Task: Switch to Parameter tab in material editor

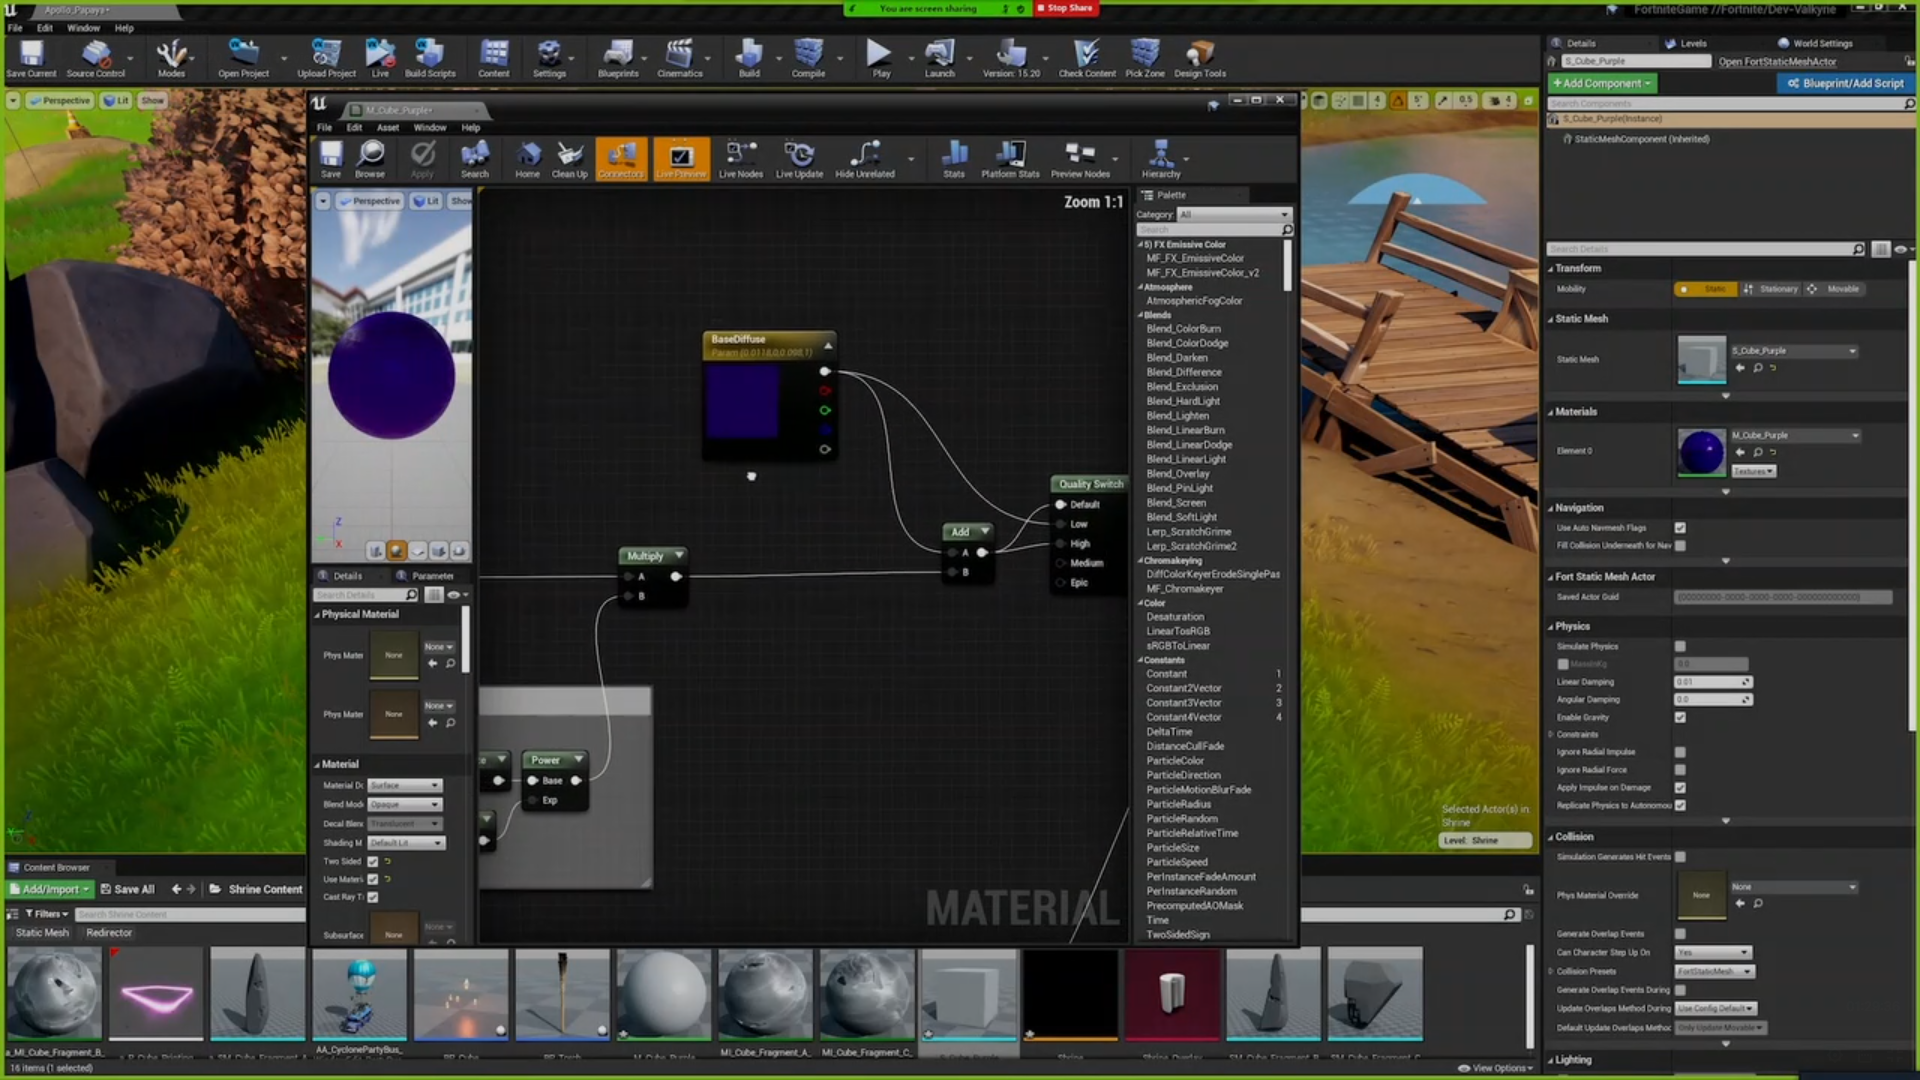Action: tap(425, 576)
